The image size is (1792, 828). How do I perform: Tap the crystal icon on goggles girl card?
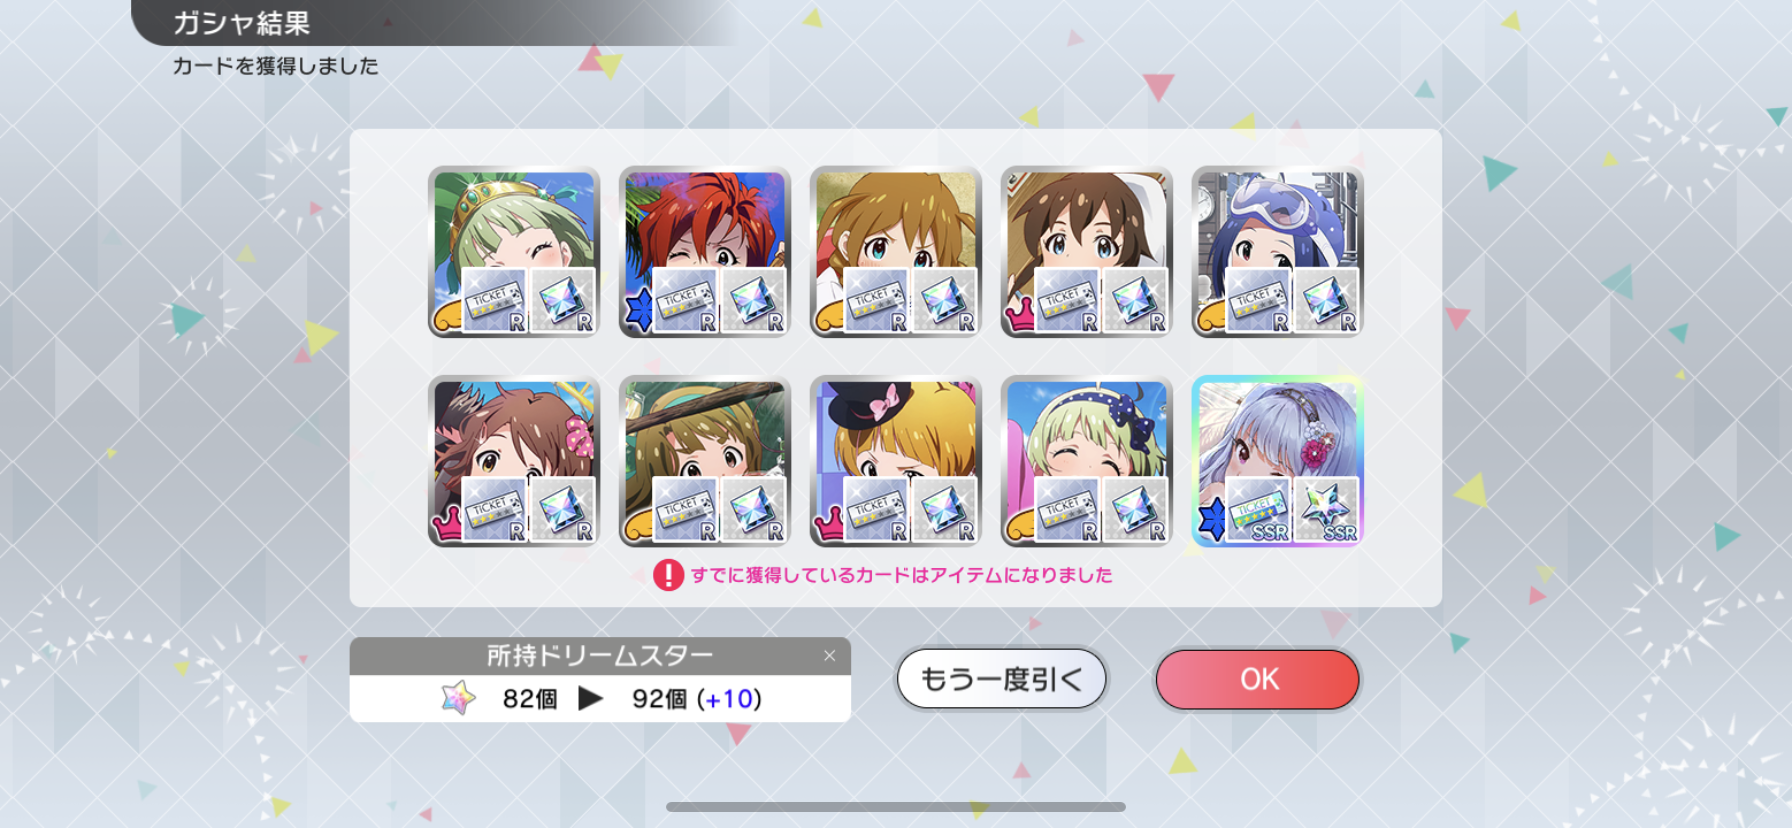point(1327,300)
